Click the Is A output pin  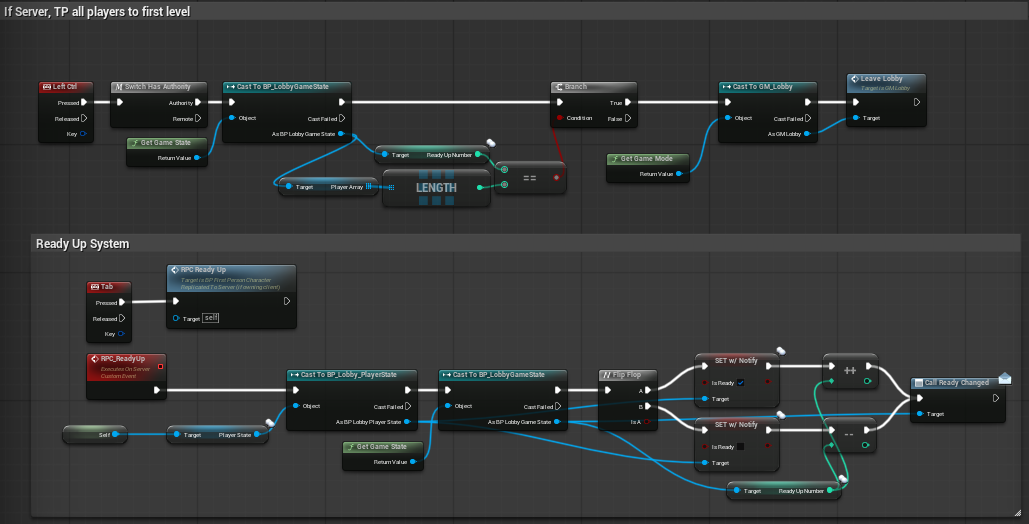(x=647, y=422)
